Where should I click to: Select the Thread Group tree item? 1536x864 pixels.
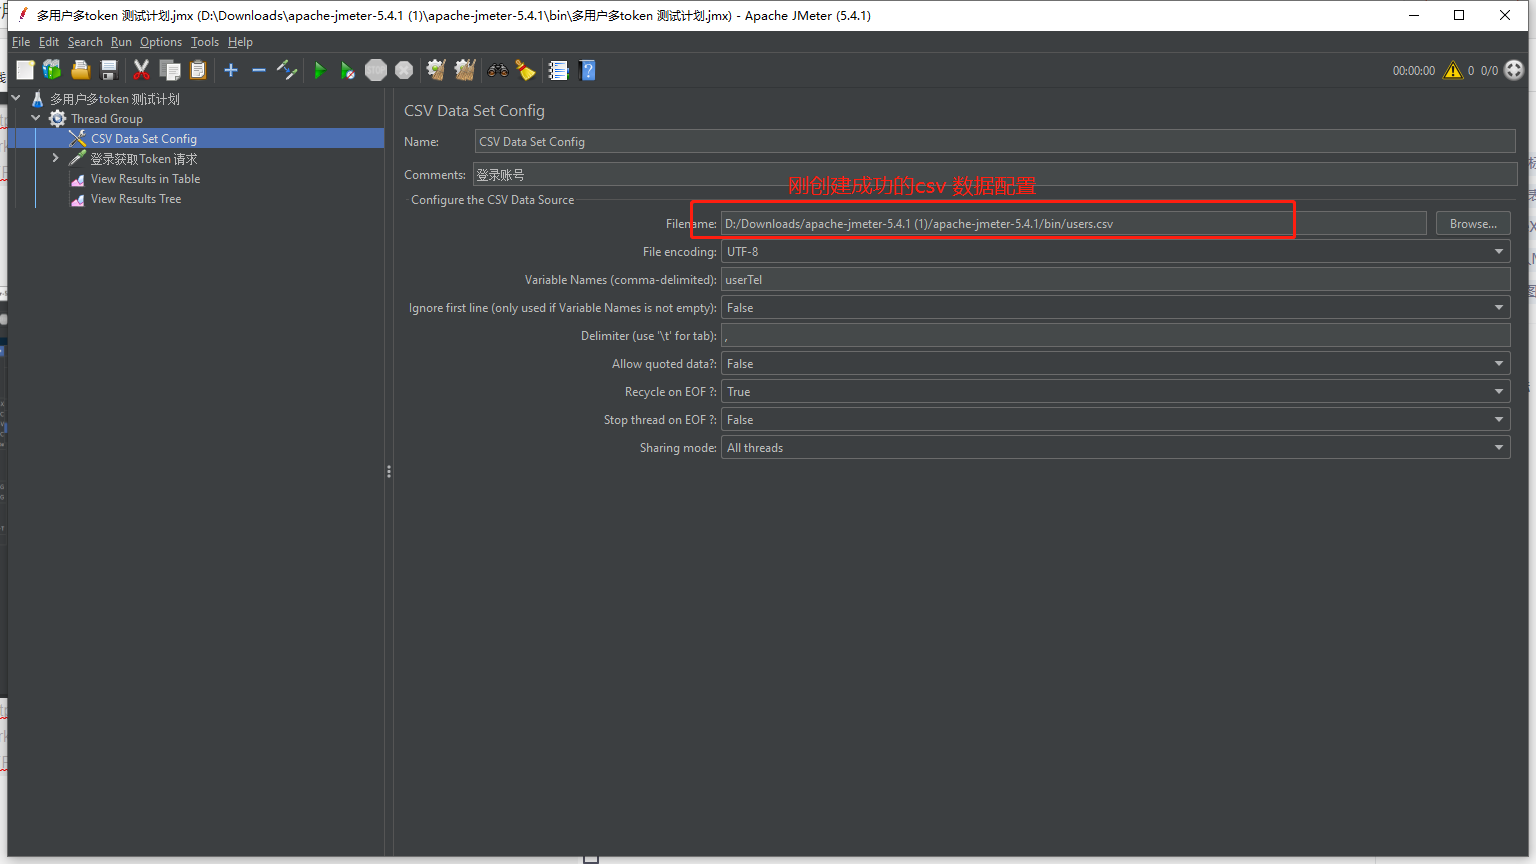(x=107, y=119)
